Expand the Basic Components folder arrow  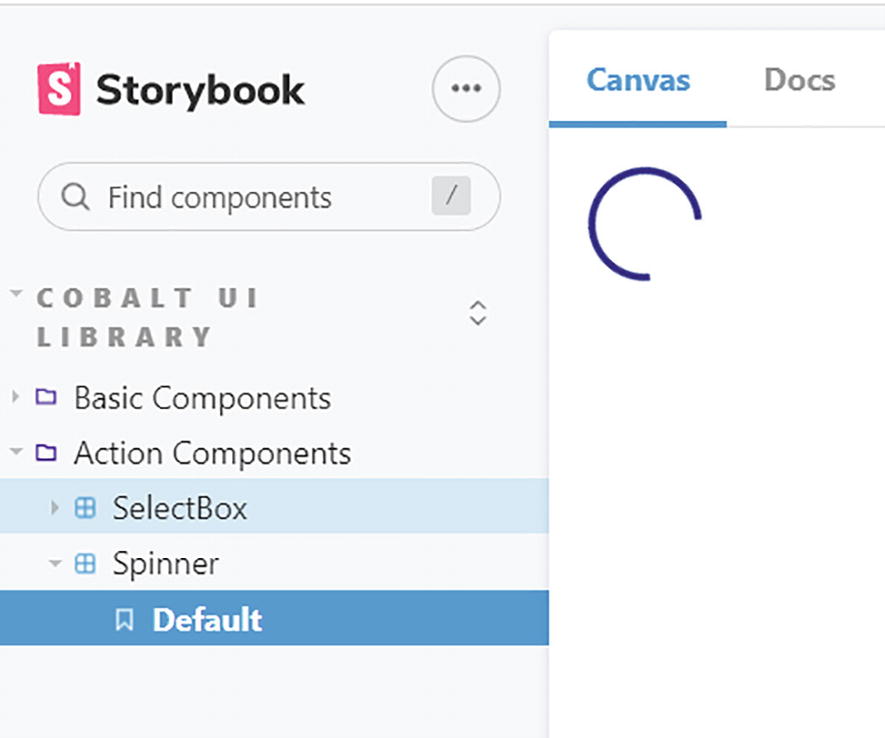coord(16,398)
